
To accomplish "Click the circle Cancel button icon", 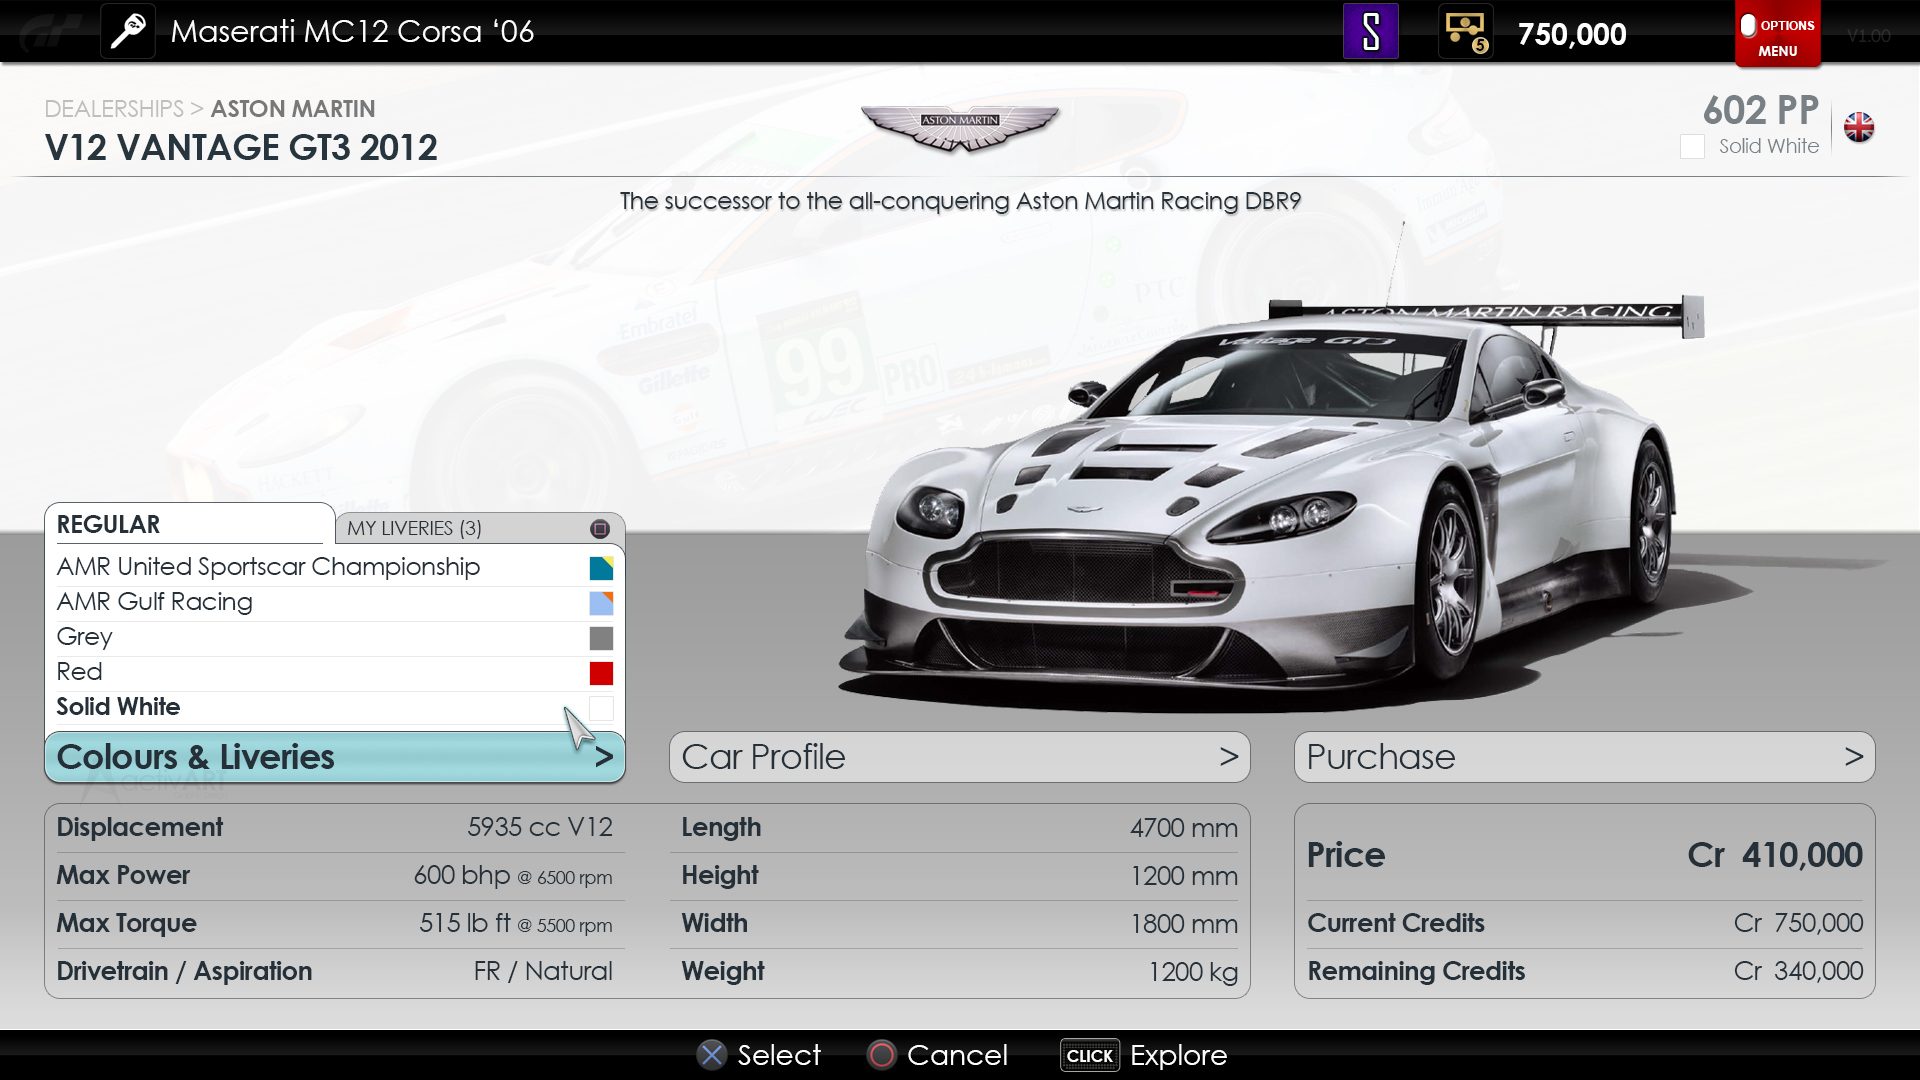I will coord(882,1055).
